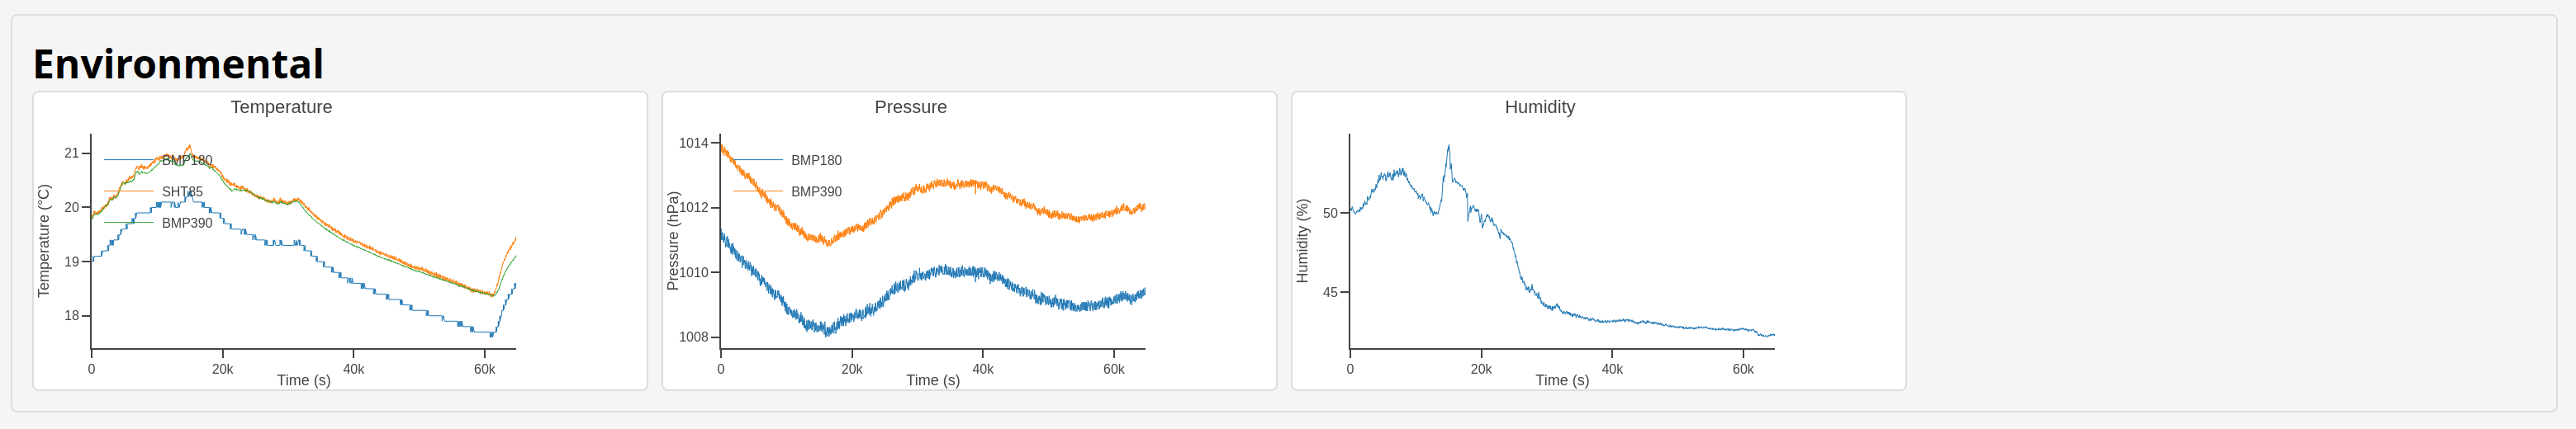Click the 45 tick on Humidity axis

tap(1330, 292)
